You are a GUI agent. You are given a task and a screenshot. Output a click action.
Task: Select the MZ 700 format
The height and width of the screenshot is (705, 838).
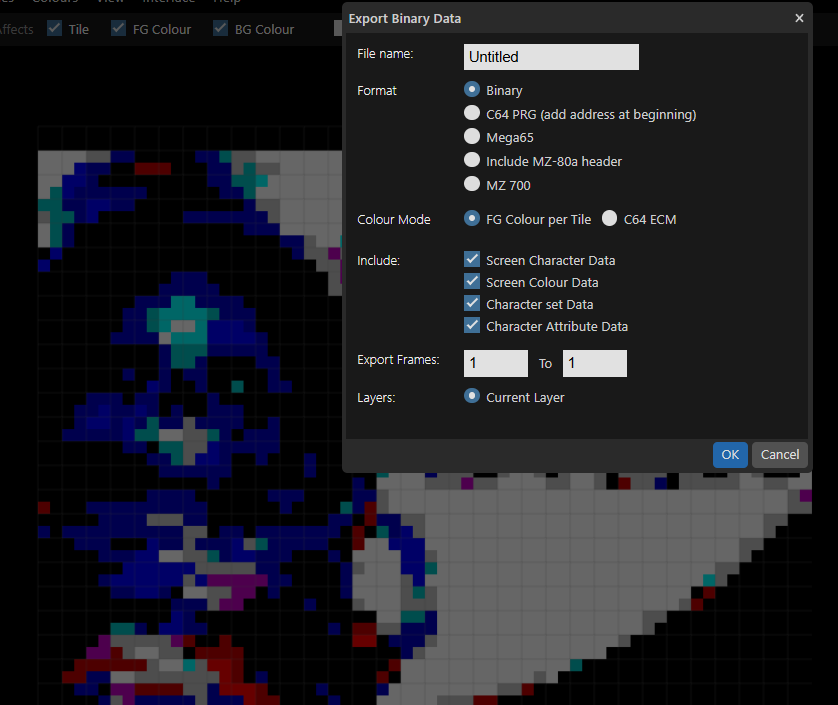tap(472, 184)
